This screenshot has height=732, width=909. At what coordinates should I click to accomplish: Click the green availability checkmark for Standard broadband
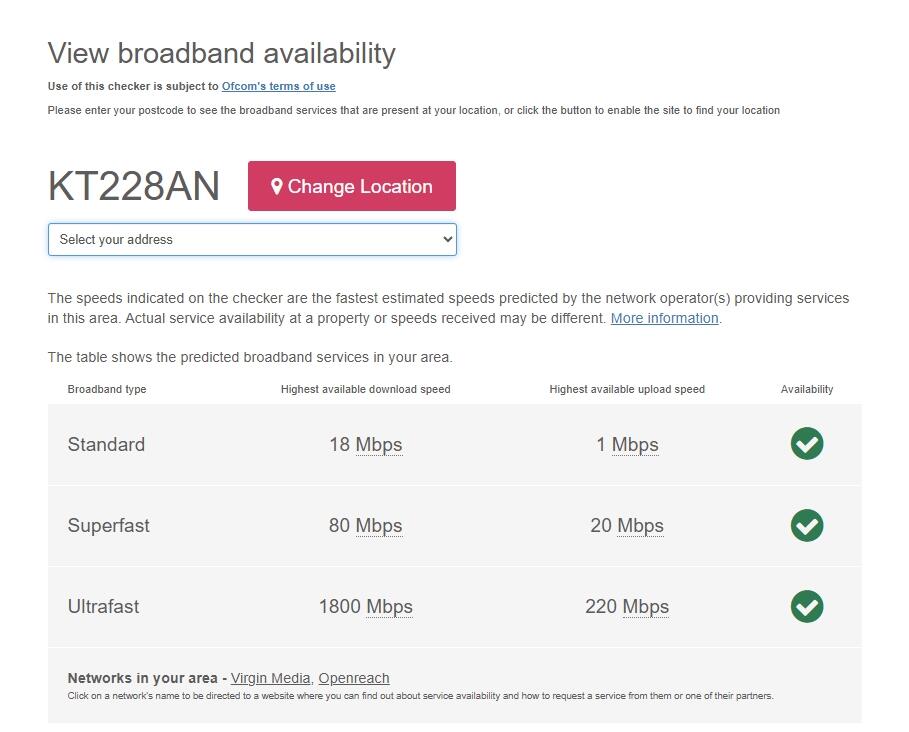[807, 444]
